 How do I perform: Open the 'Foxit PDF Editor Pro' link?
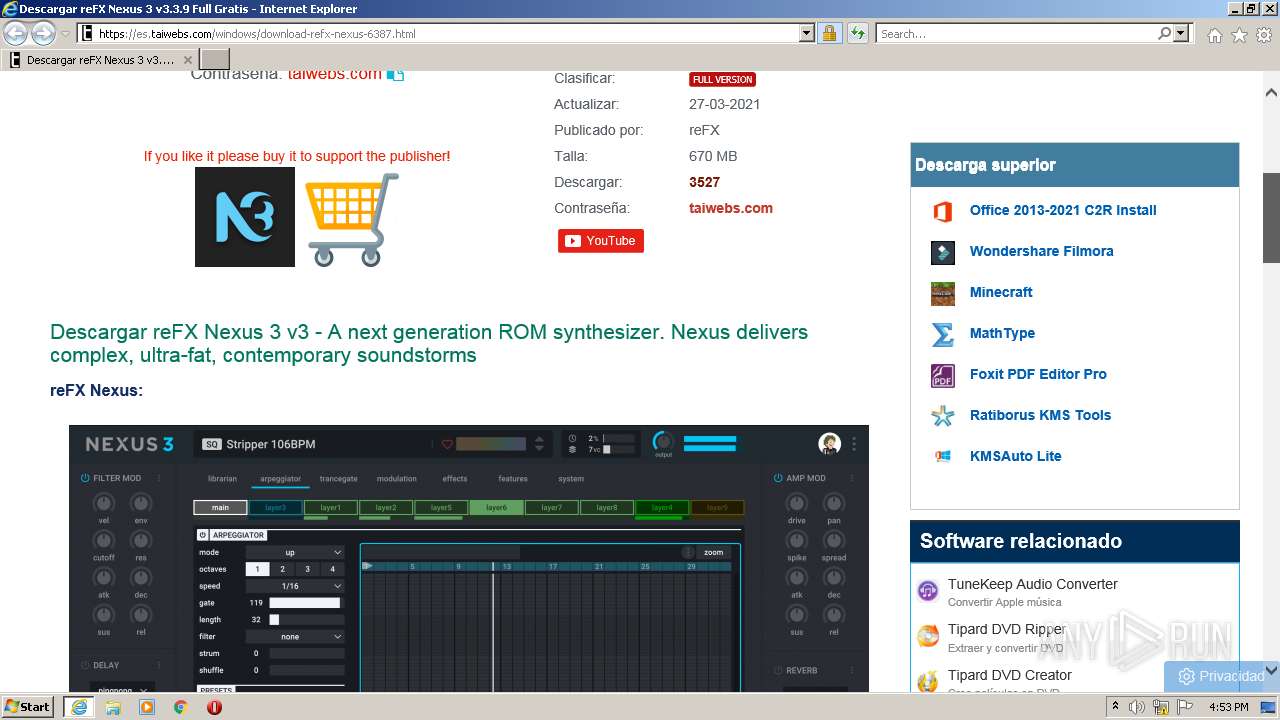pos(1038,374)
